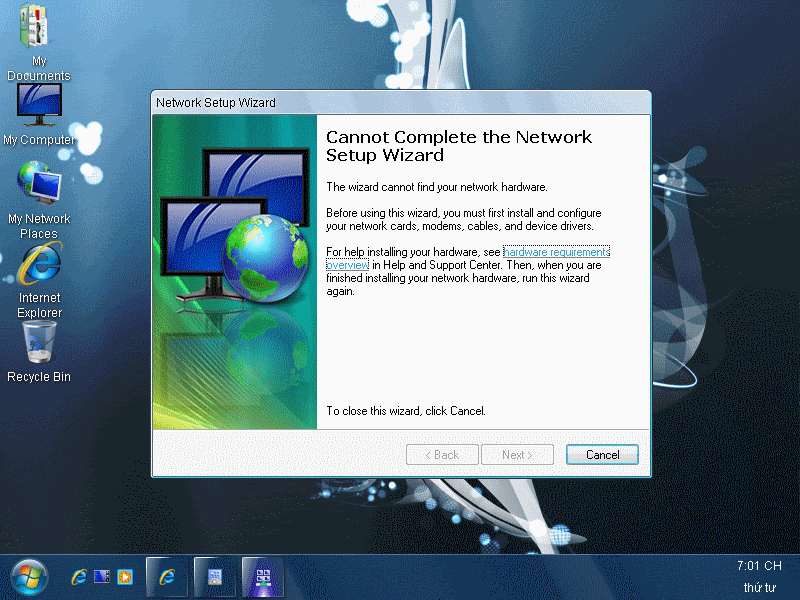This screenshot has width=800, height=600.
Task: Click the 'thứ tư' day label on the taskbar
Action: click(759, 588)
